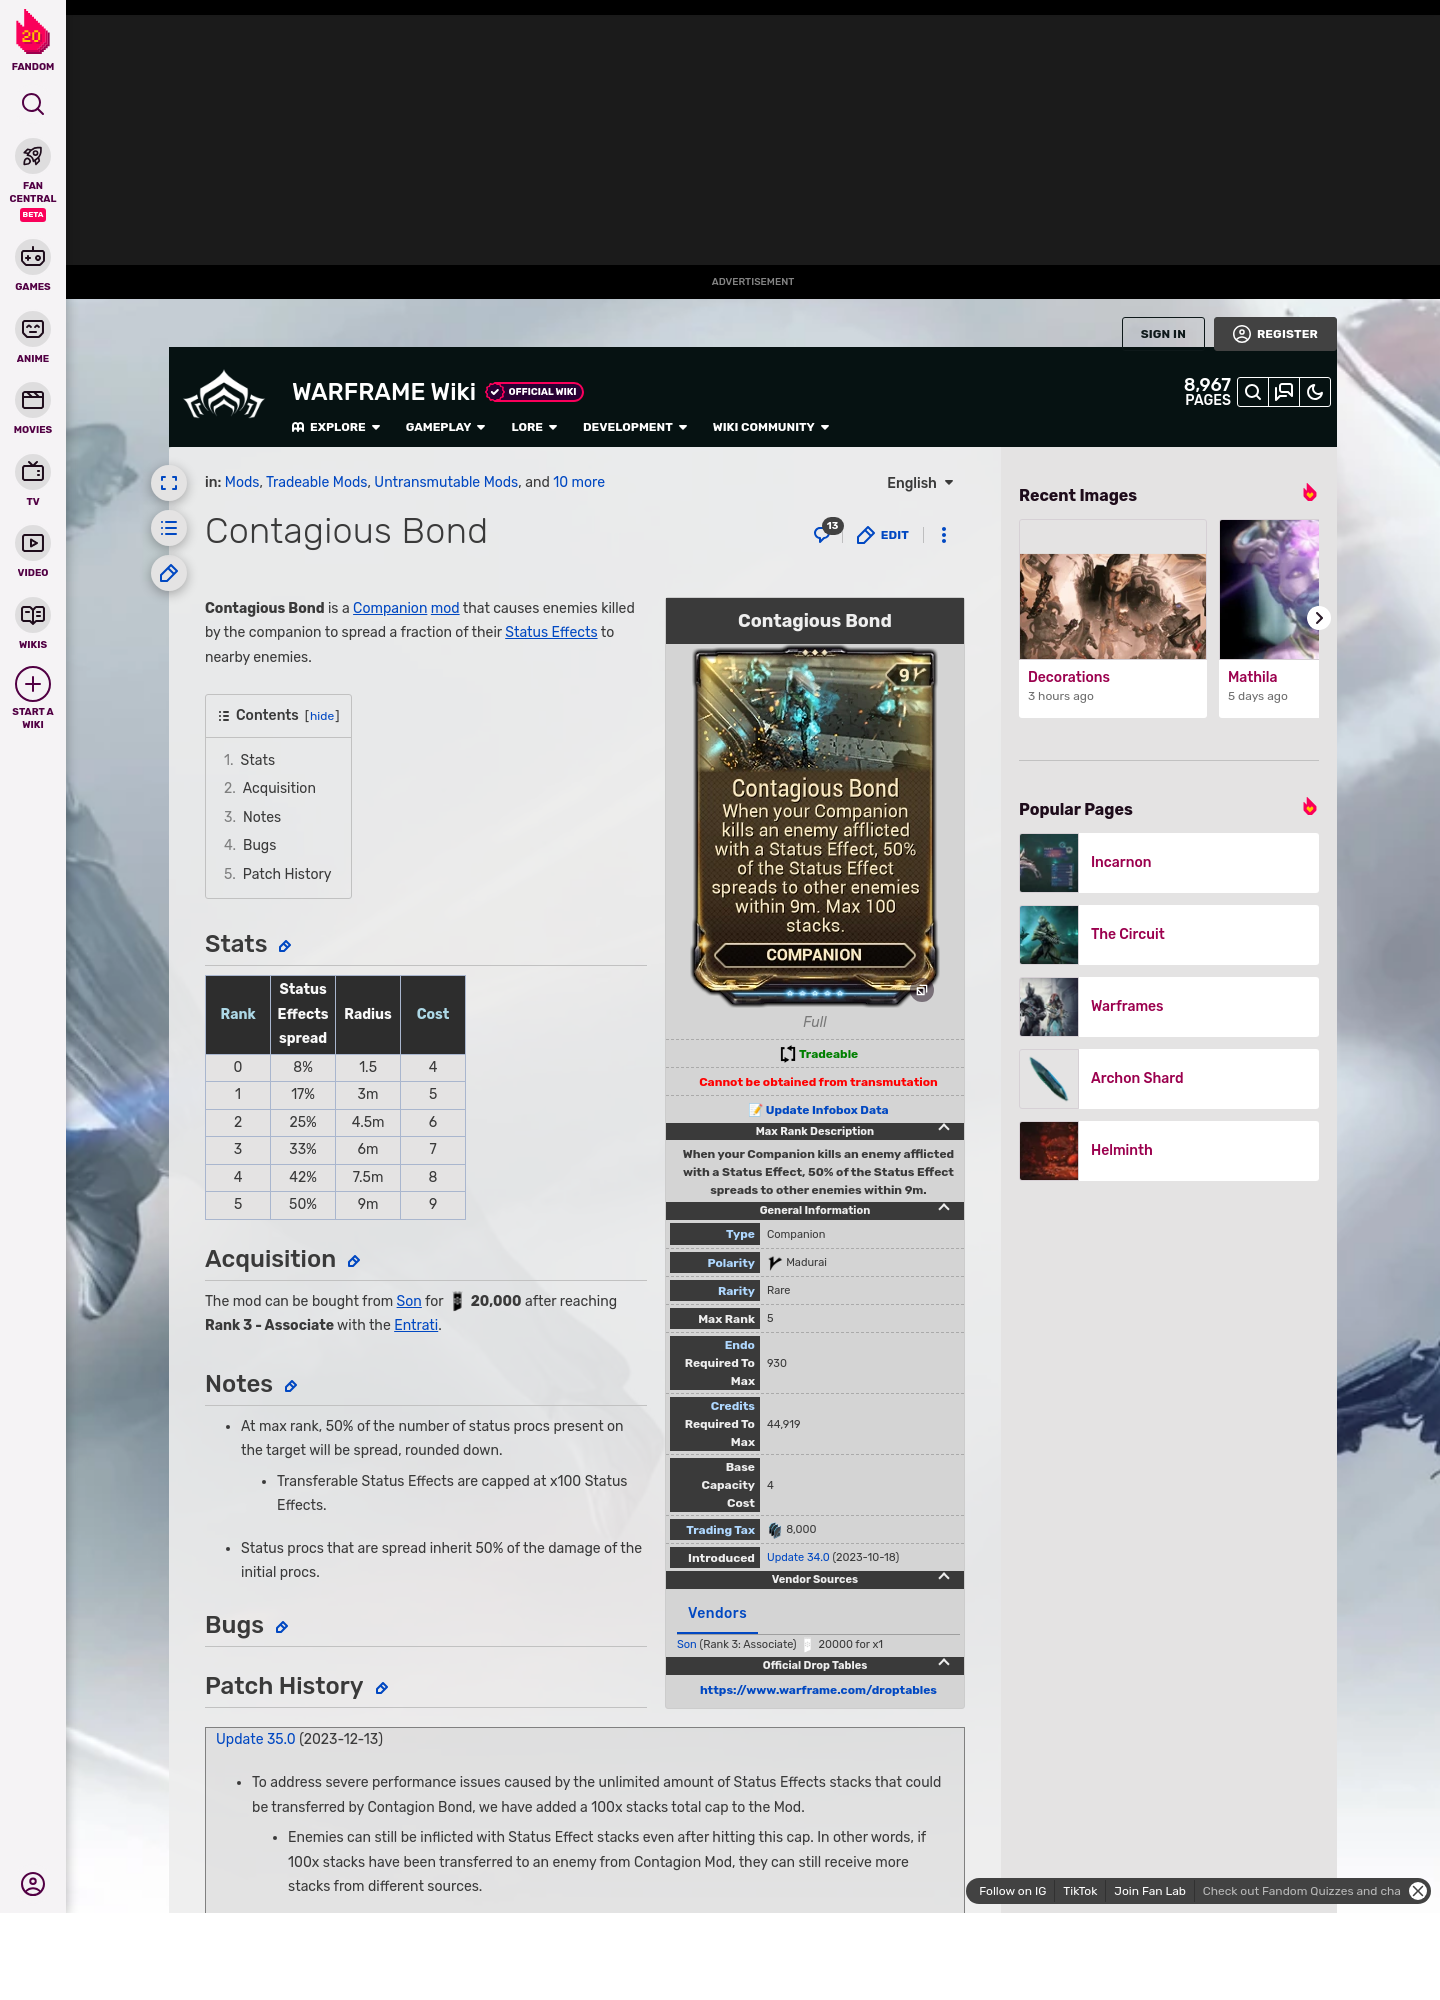Show the 10 more categories
Viewport: 1440px width, 2000px height.
579,482
